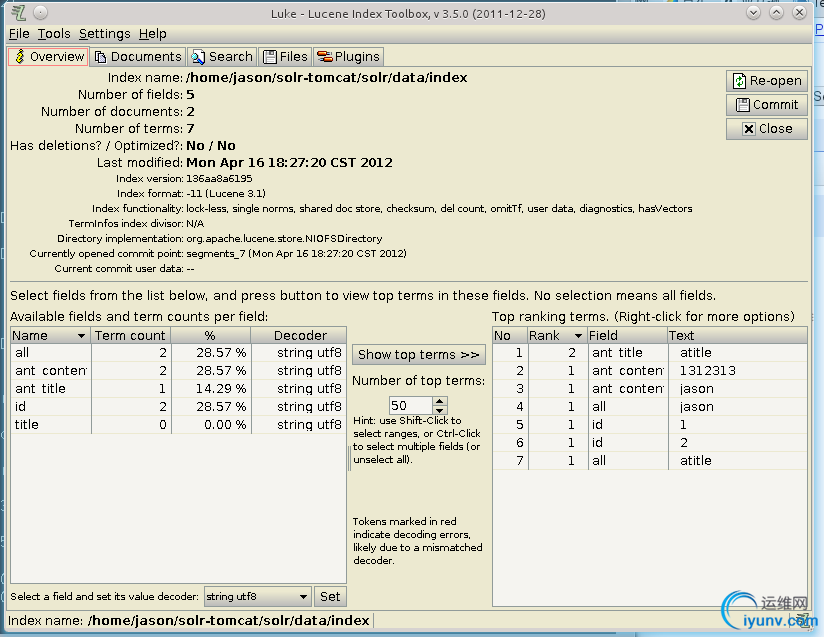Click the Field column header in top terms

[x=627, y=335]
